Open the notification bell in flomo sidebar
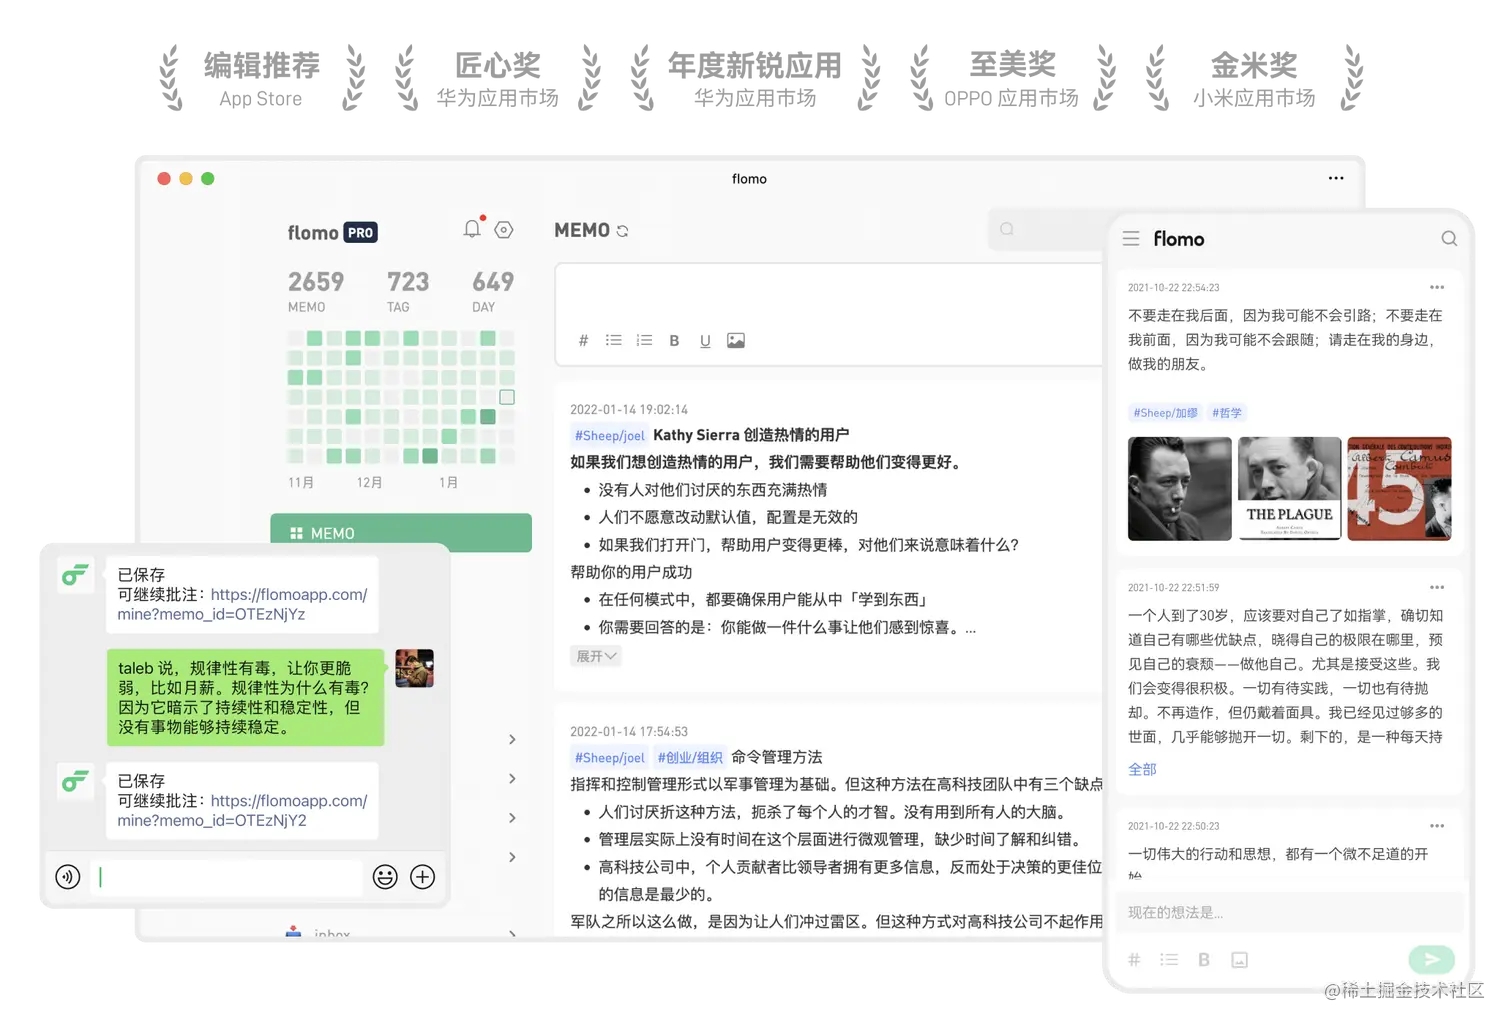Image resolution: width=1512 pixels, height=1028 pixels. coord(472,229)
